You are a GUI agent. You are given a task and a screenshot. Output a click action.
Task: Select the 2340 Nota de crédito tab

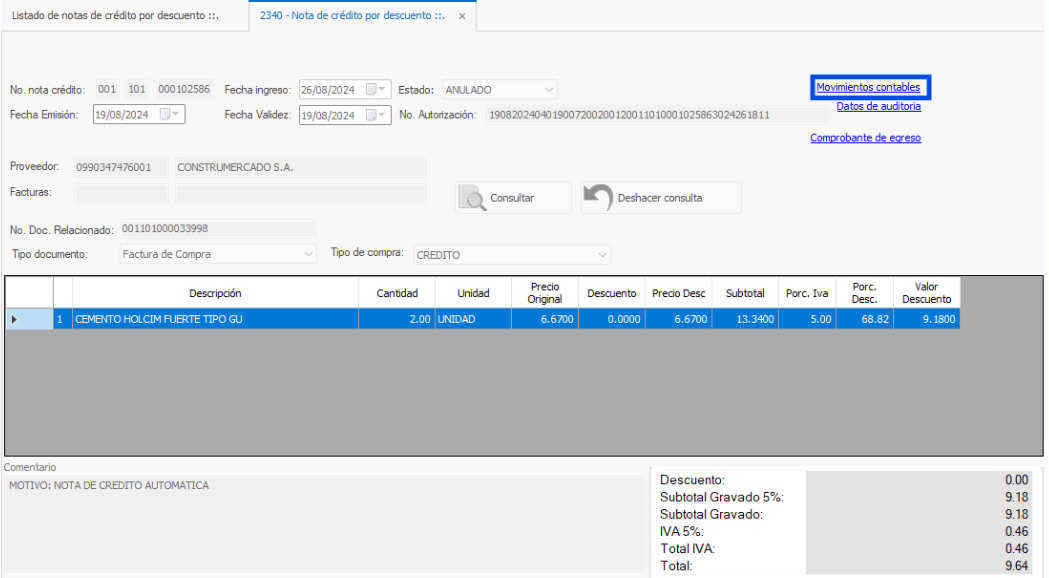point(351,17)
